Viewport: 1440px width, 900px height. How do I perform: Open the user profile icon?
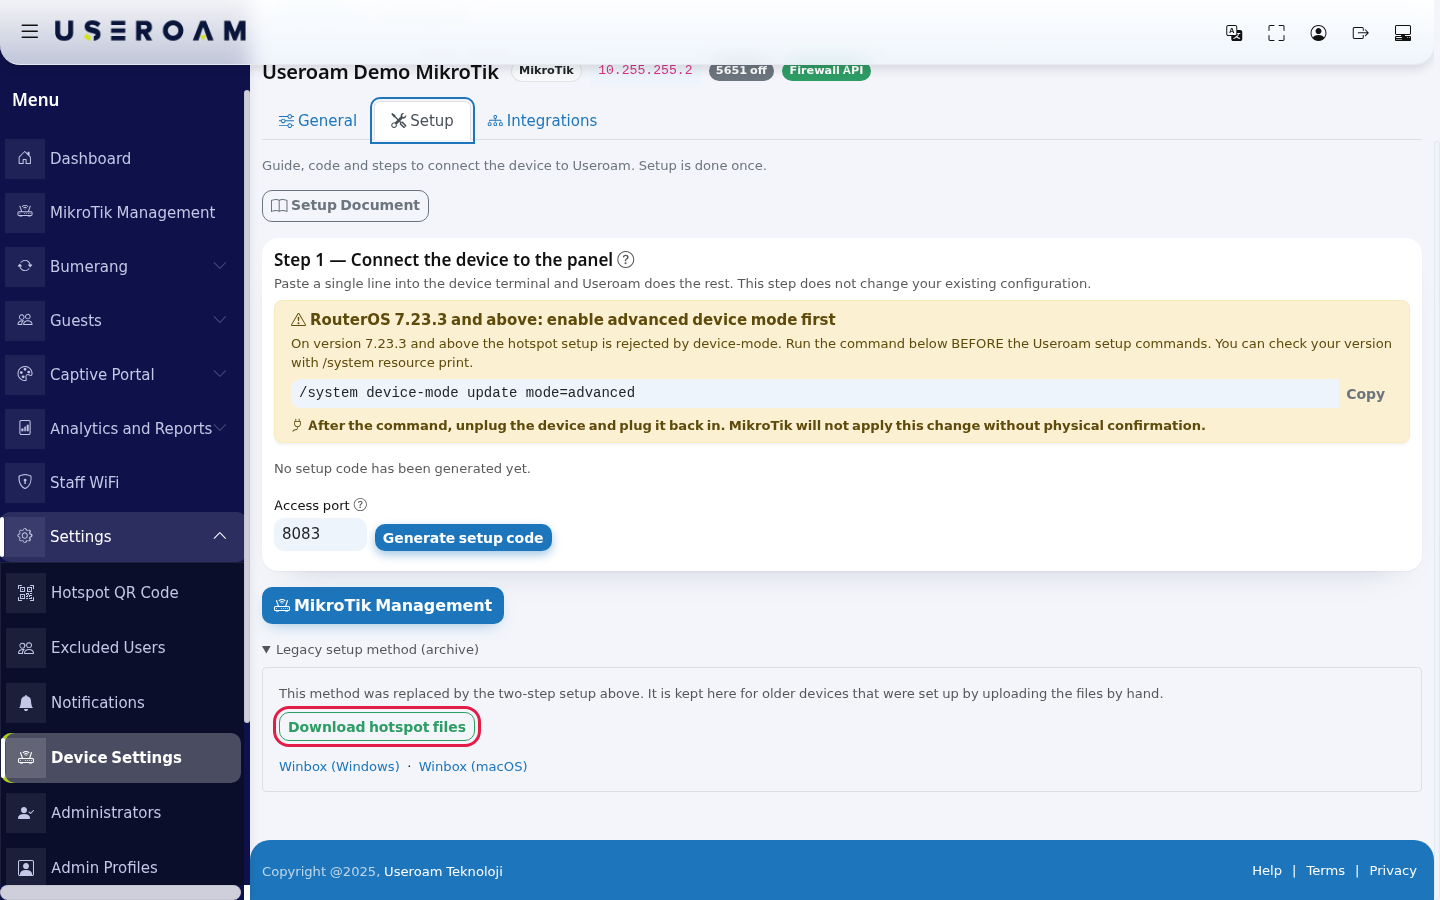point(1318,33)
